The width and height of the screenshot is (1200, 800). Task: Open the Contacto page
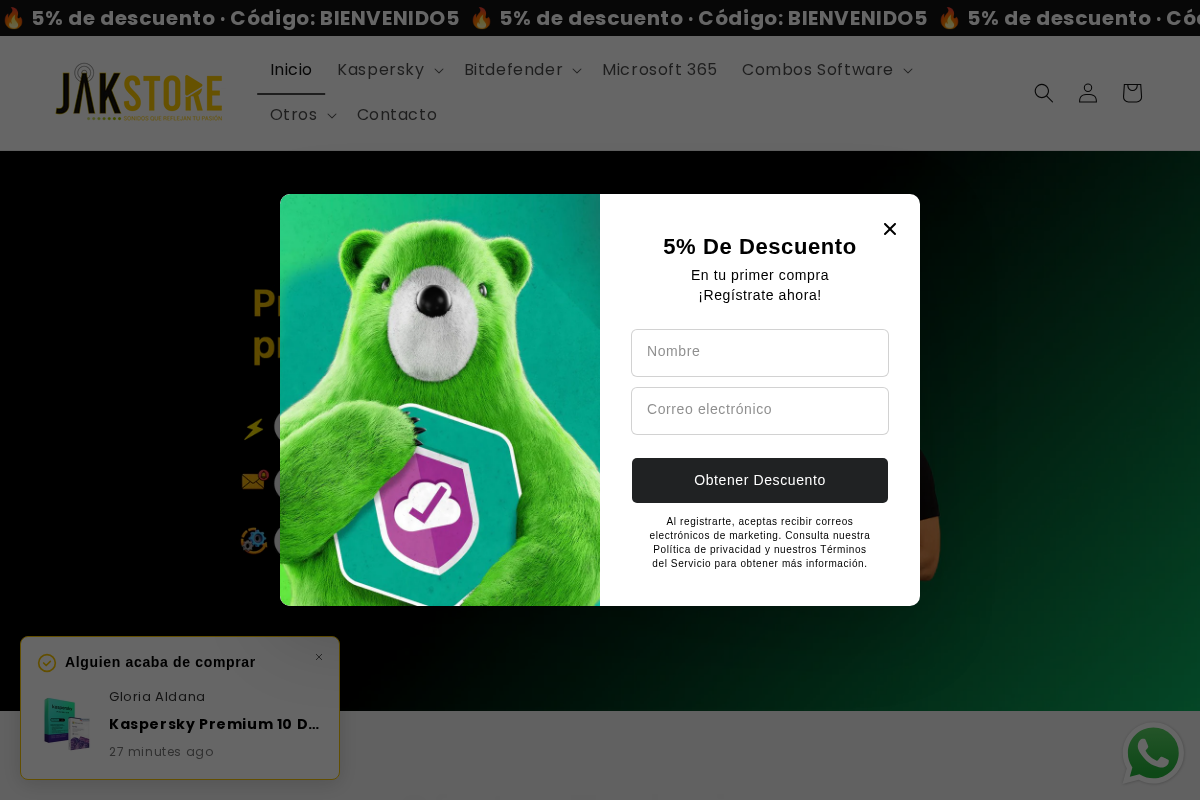397,115
